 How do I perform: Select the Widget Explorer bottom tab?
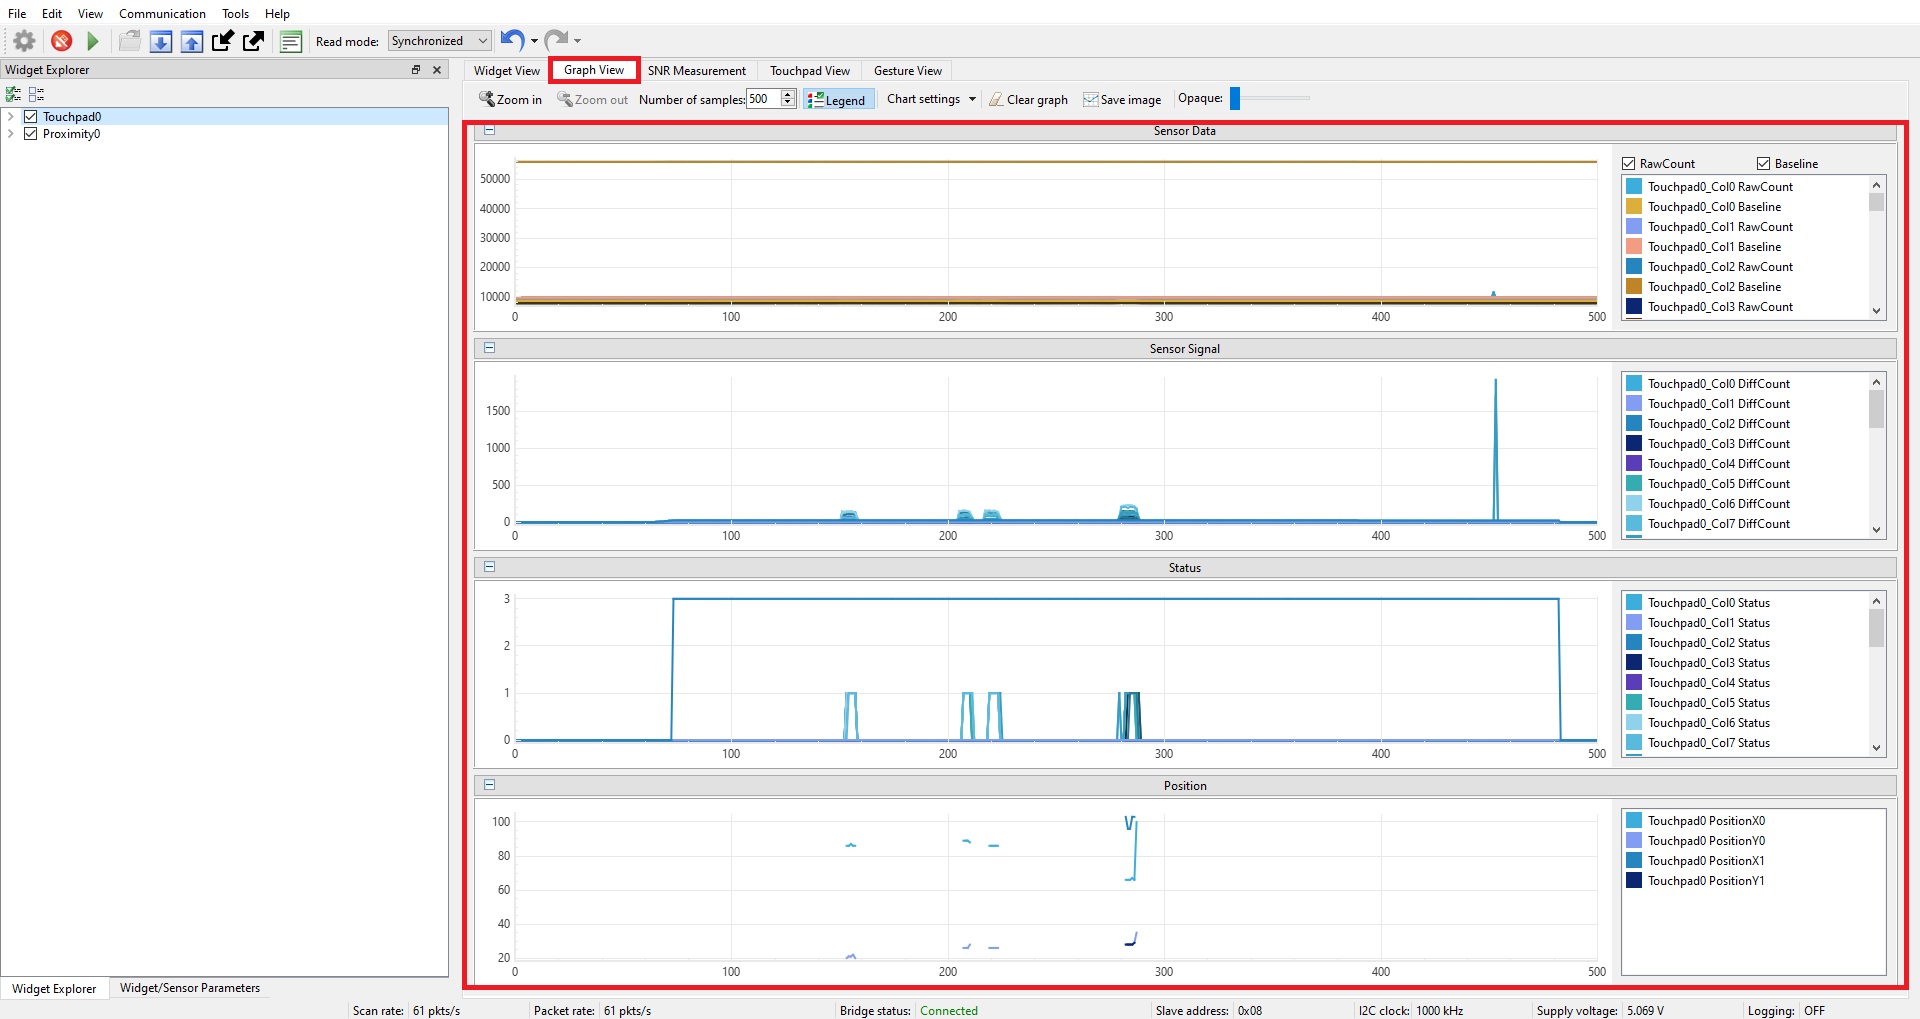[x=54, y=988]
